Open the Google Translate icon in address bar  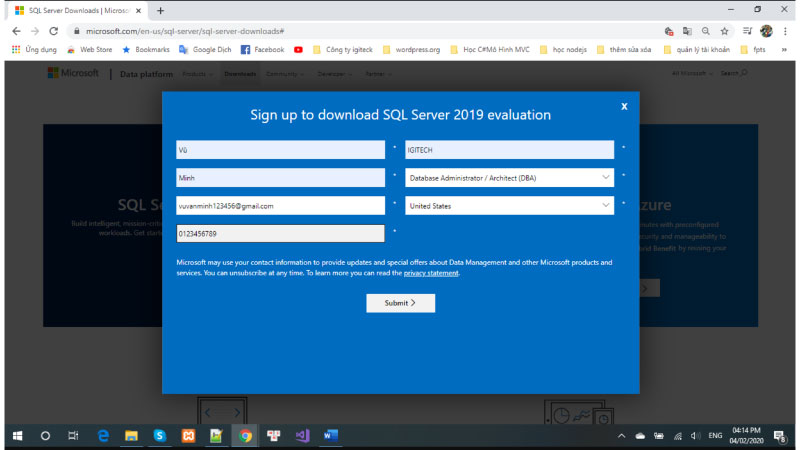pyautogui.click(x=687, y=31)
